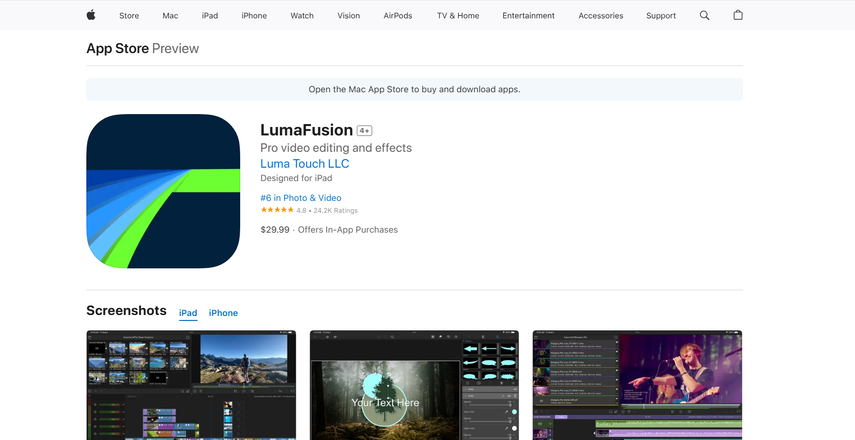Click the App Store Preview heading link
The width and height of the screenshot is (855, 440).
click(142, 49)
